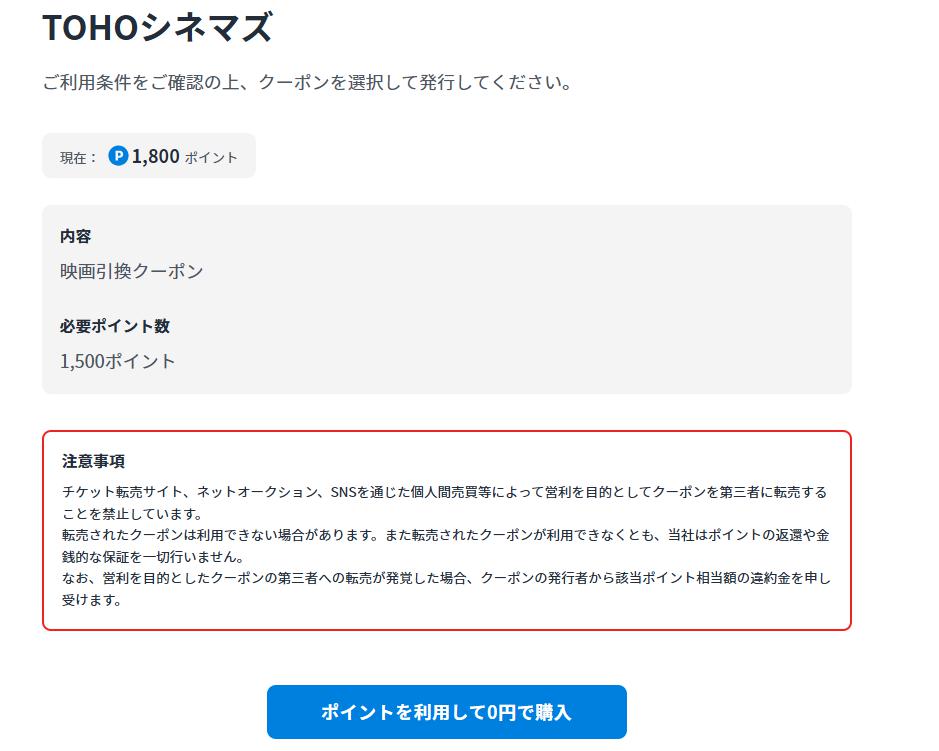Click the sentence starting 転売されたクーポンは利用できない

point(446,546)
